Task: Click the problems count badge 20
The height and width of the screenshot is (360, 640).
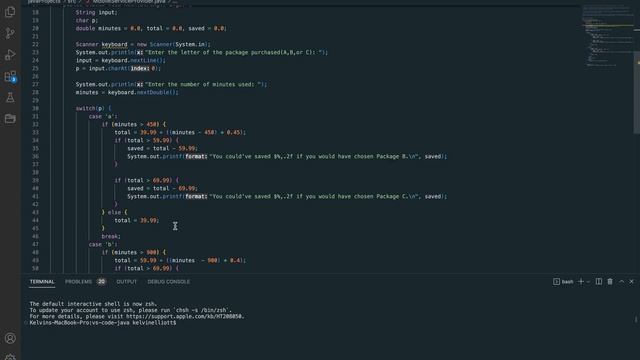Action: click(x=101, y=282)
